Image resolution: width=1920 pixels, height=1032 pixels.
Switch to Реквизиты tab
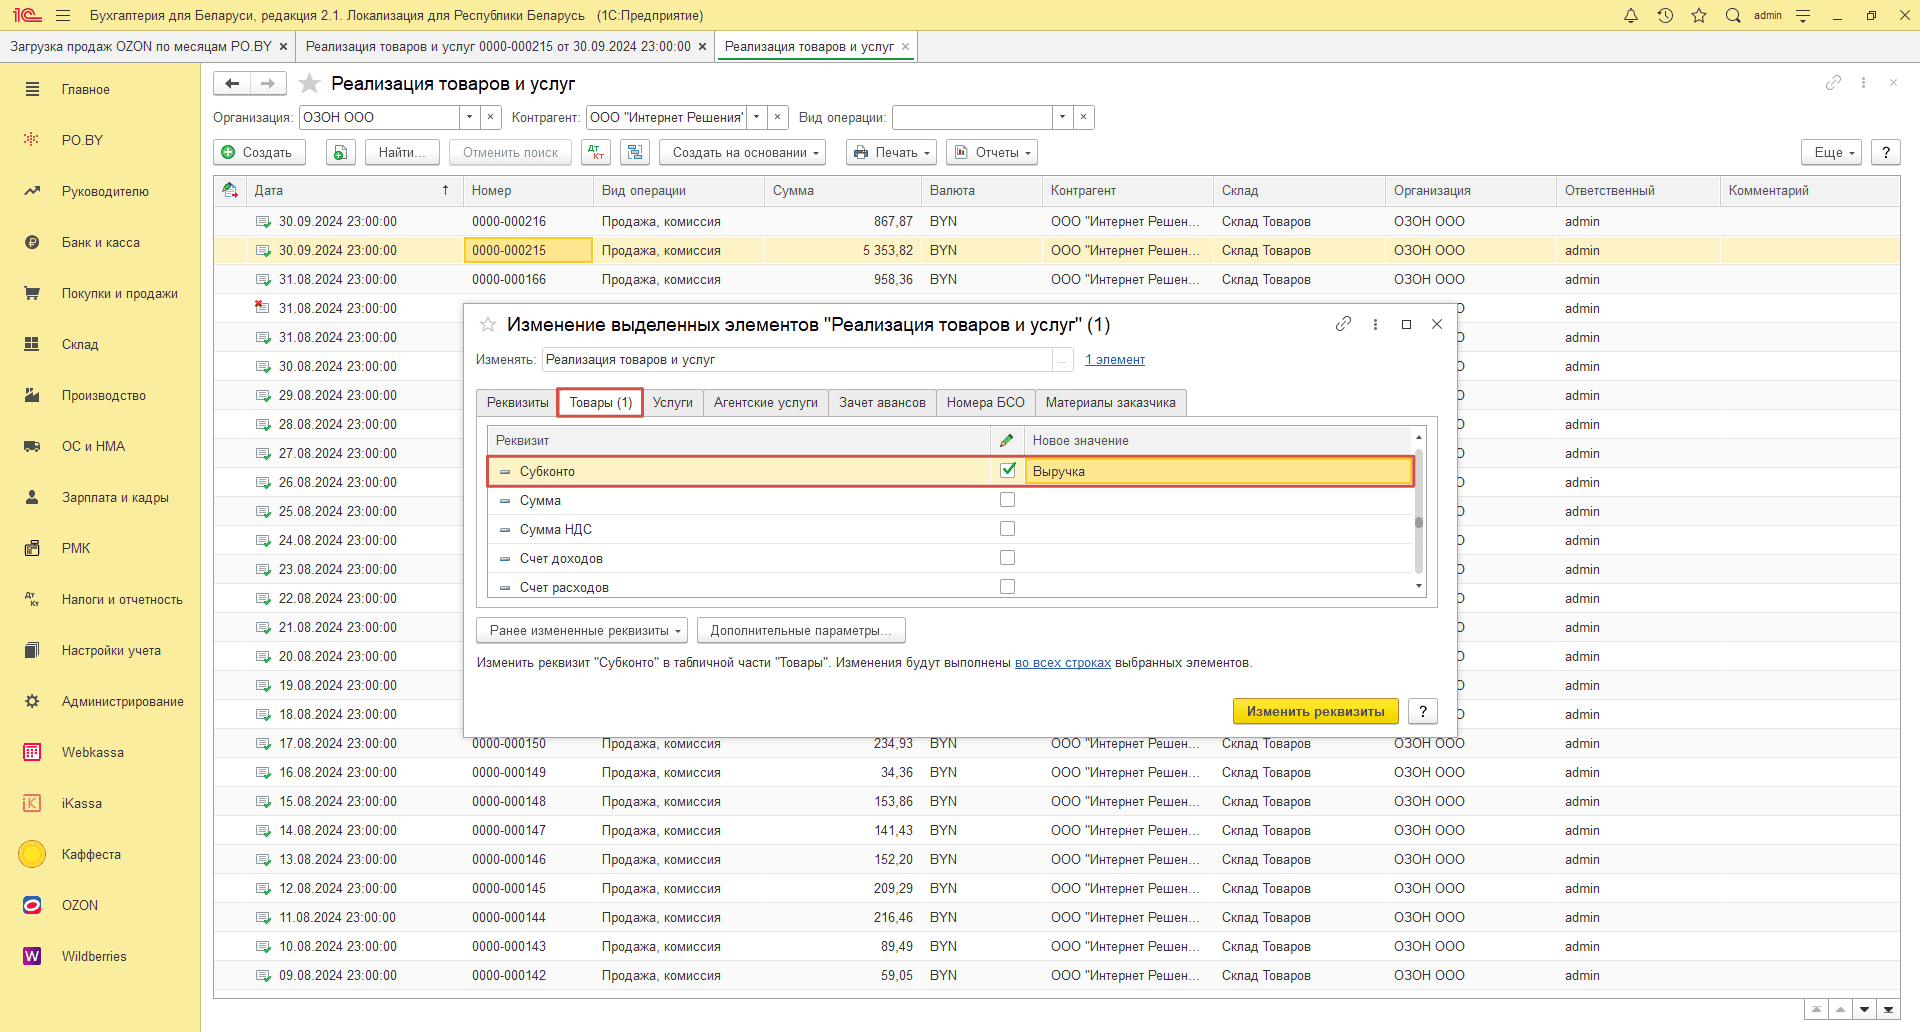point(517,402)
